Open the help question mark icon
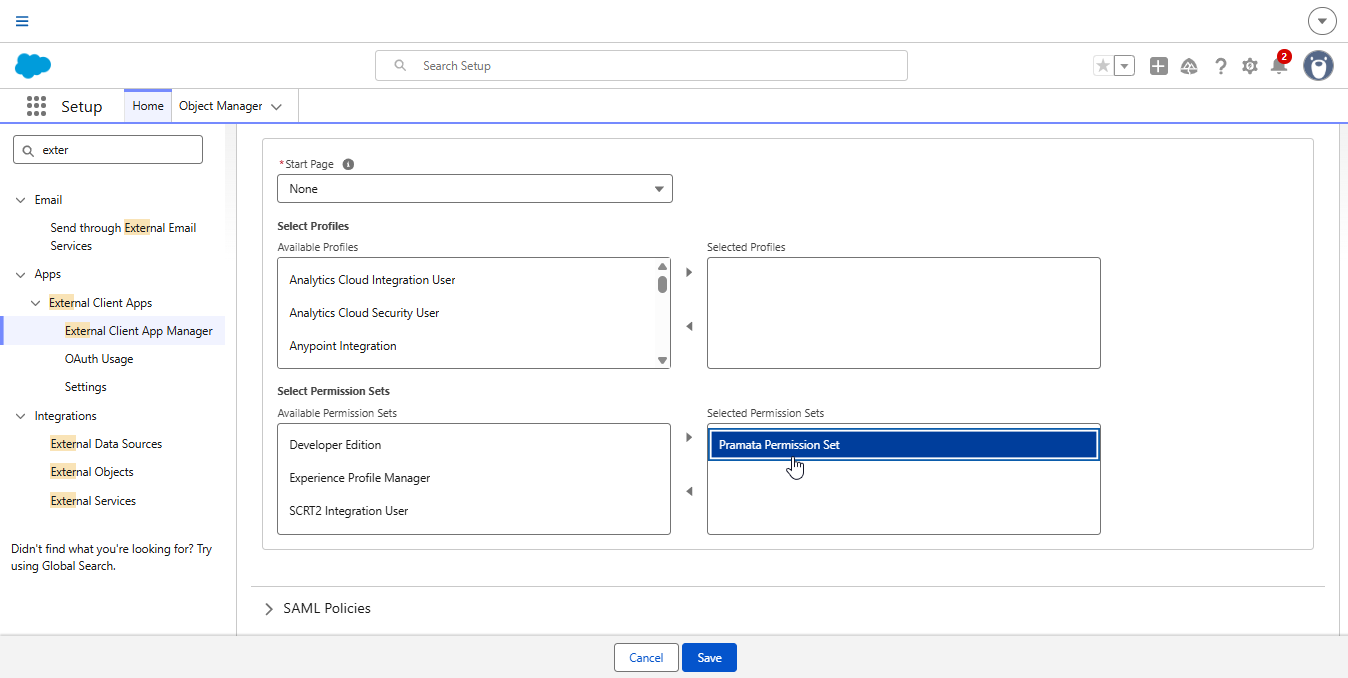Screen dimensions: 1348x678 [x=1220, y=66]
